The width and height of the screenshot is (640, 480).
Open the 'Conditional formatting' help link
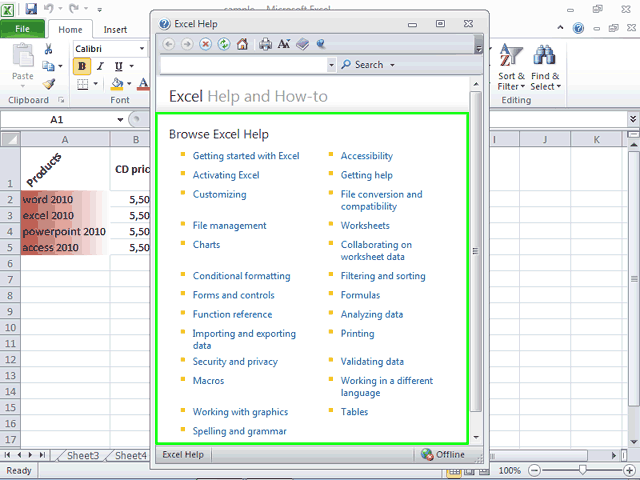[x=242, y=276]
